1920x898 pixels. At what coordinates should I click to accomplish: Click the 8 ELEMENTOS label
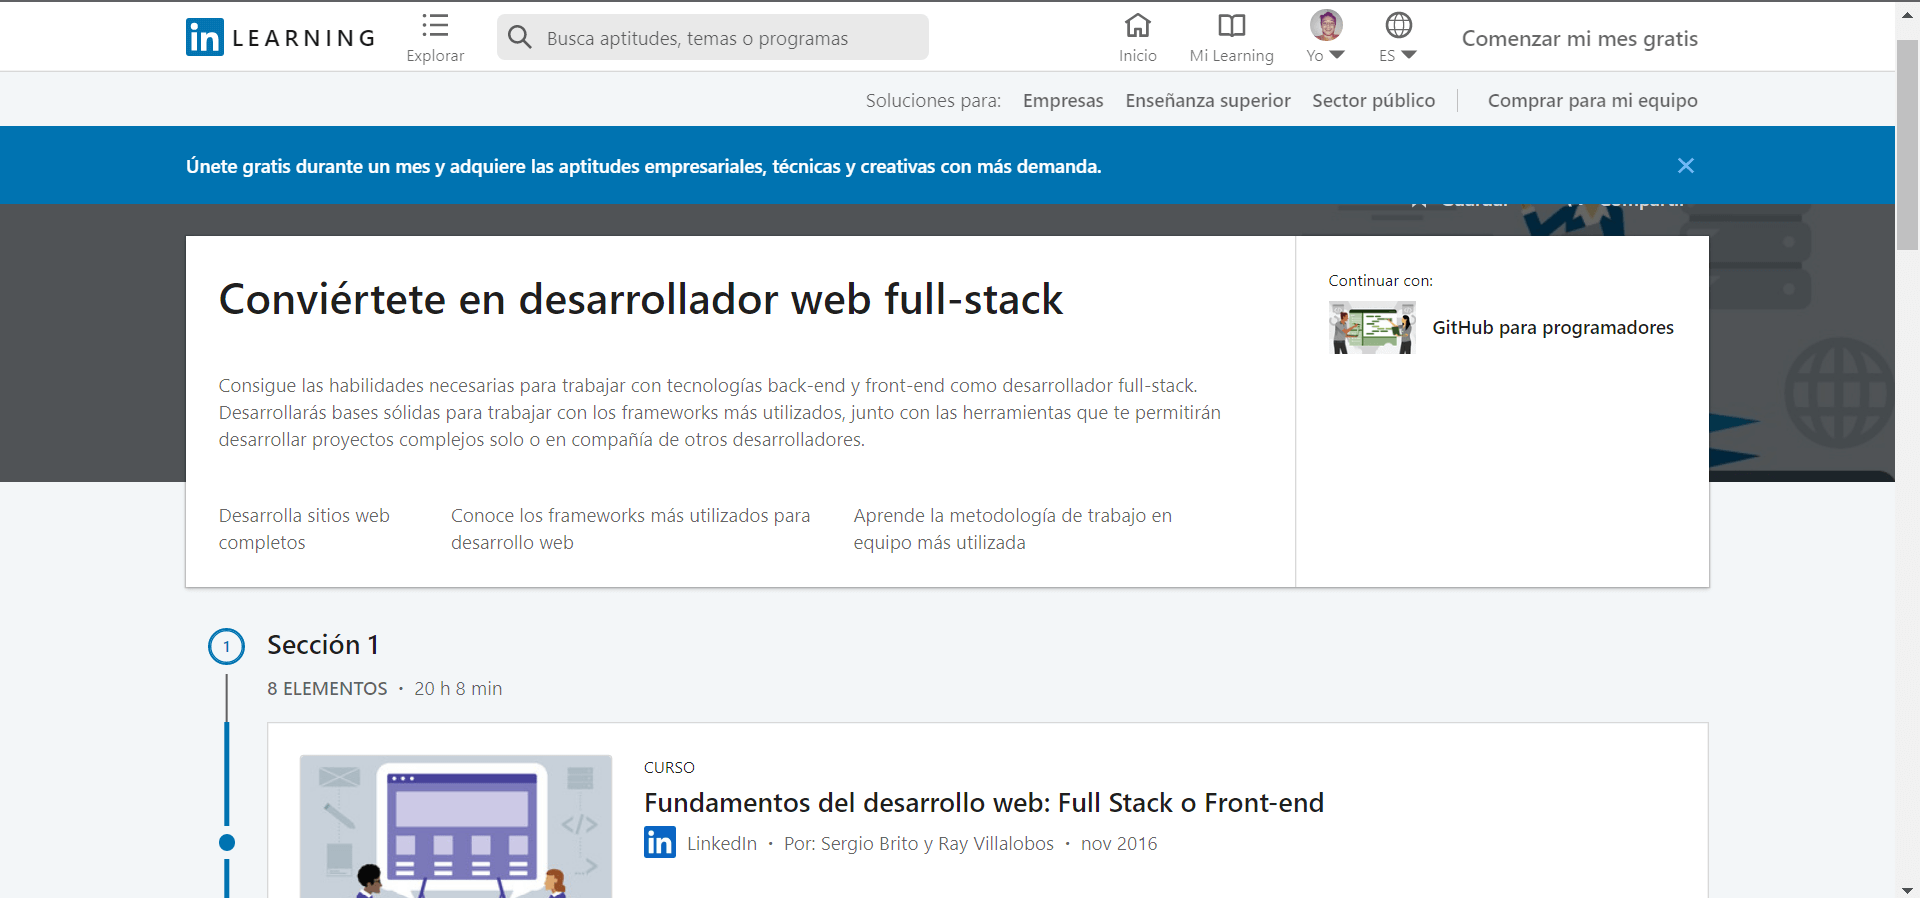327,688
